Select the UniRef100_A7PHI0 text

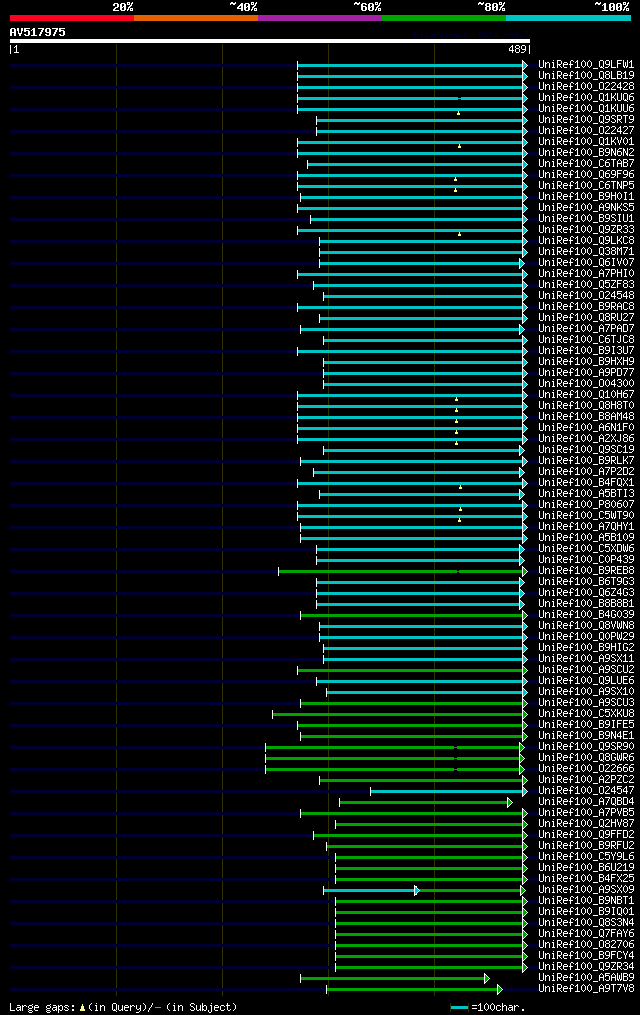click(586, 274)
